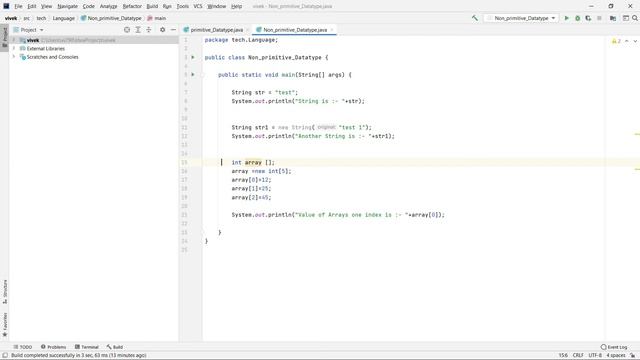Screen dimensions: 640x360
Task: Open the Tools menu
Action: click(183, 6)
